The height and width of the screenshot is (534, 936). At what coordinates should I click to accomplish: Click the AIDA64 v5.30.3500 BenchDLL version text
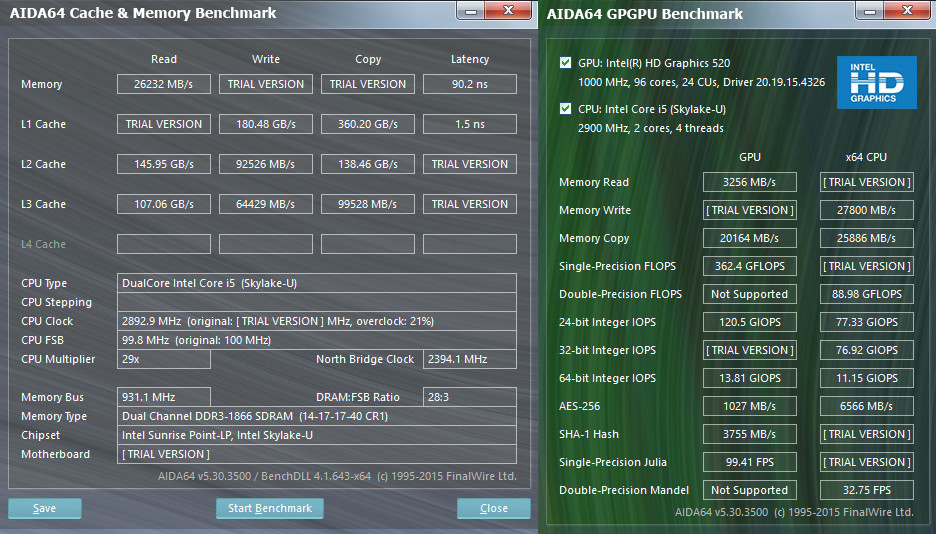(x=337, y=476)
